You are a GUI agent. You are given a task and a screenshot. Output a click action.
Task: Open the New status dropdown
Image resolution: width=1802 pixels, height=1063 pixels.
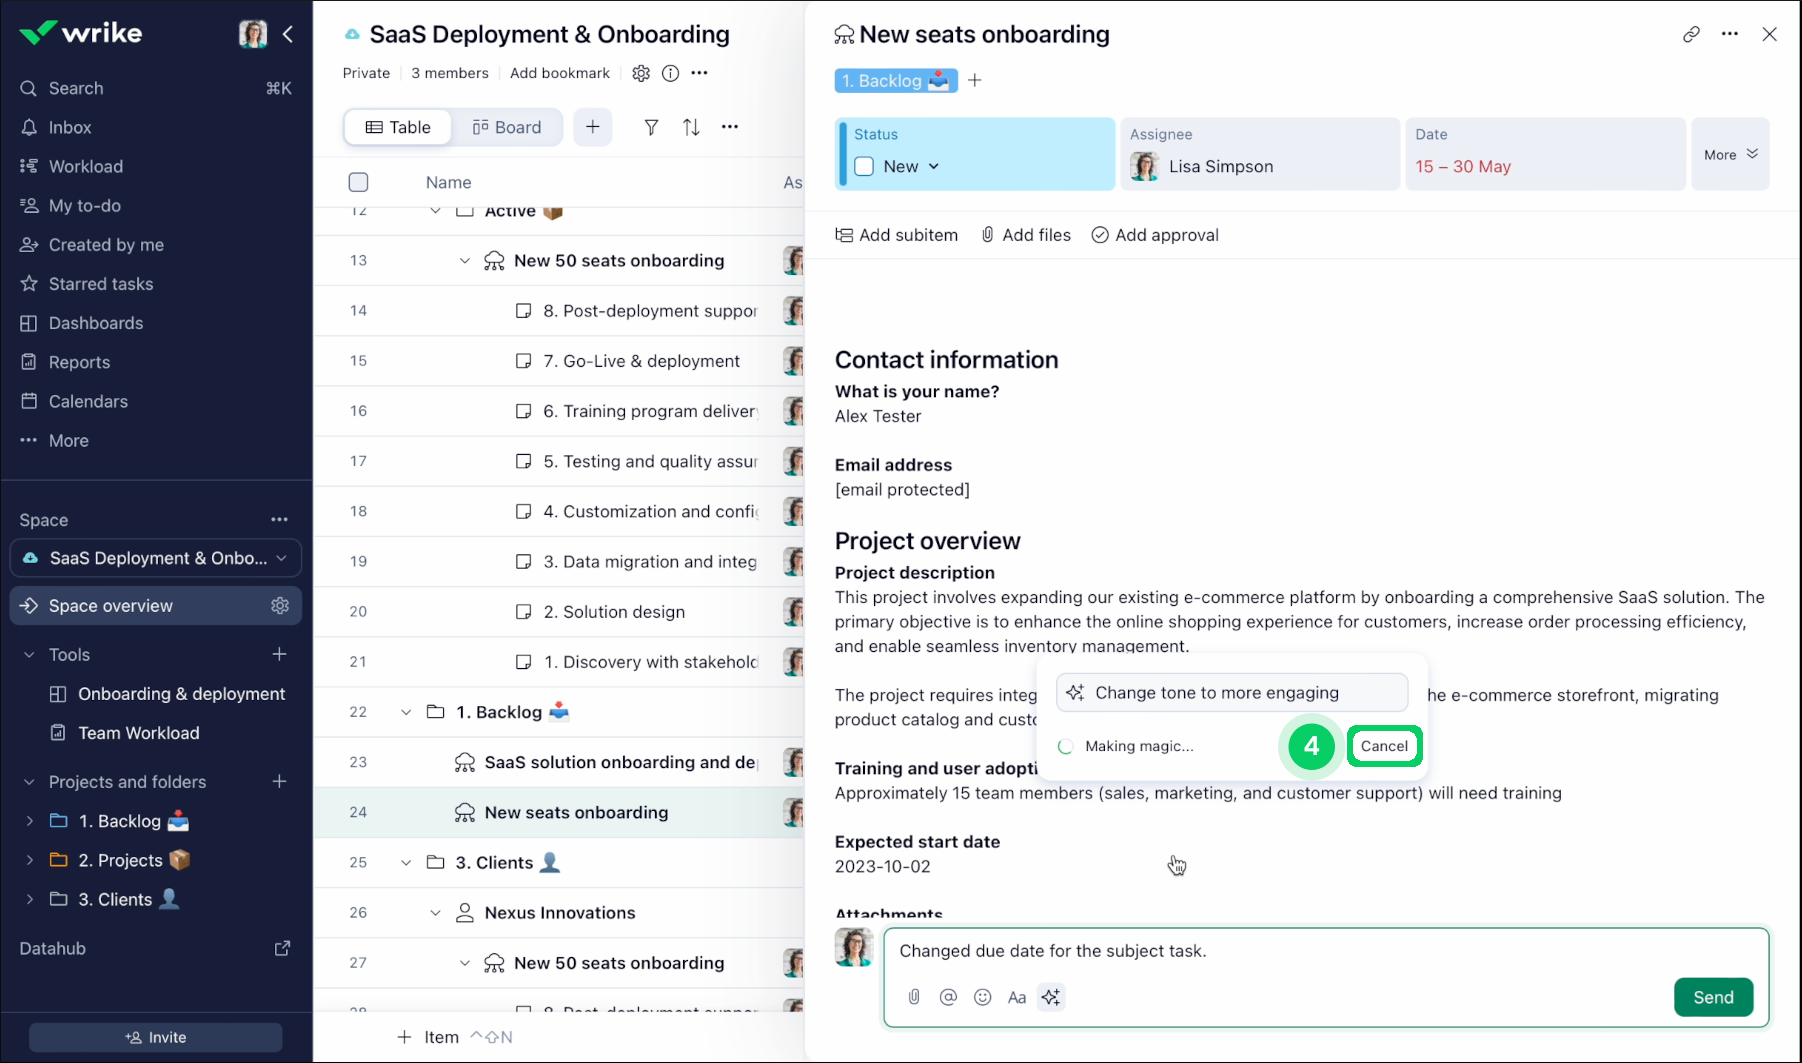[911, 166]
